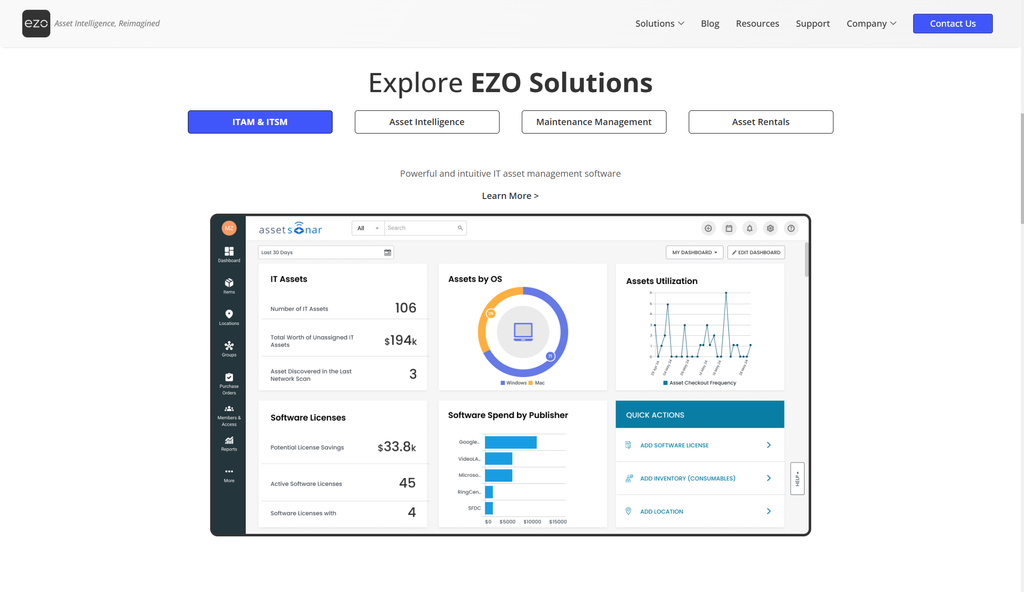The width and height of the screenshot is (1024, 592).
Task: Open the Solutions menu in the header
Action: click(x=659, y=23)
